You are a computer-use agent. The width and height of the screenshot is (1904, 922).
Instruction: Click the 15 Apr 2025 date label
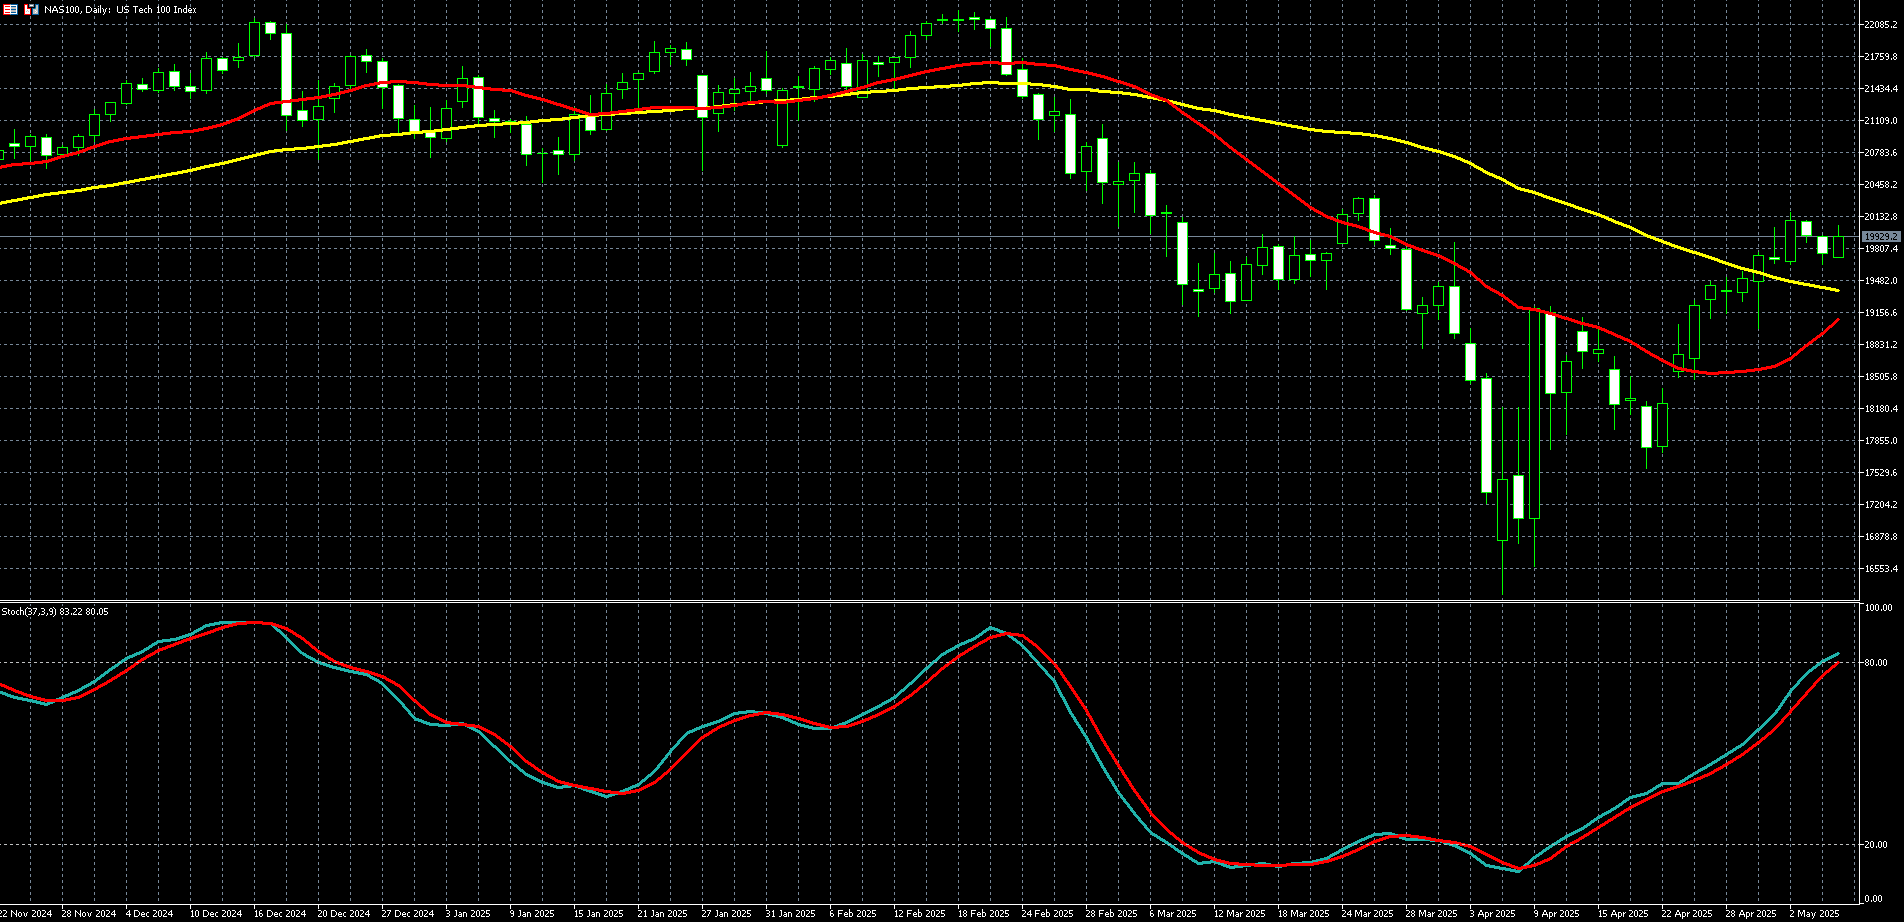point(1623,914)
